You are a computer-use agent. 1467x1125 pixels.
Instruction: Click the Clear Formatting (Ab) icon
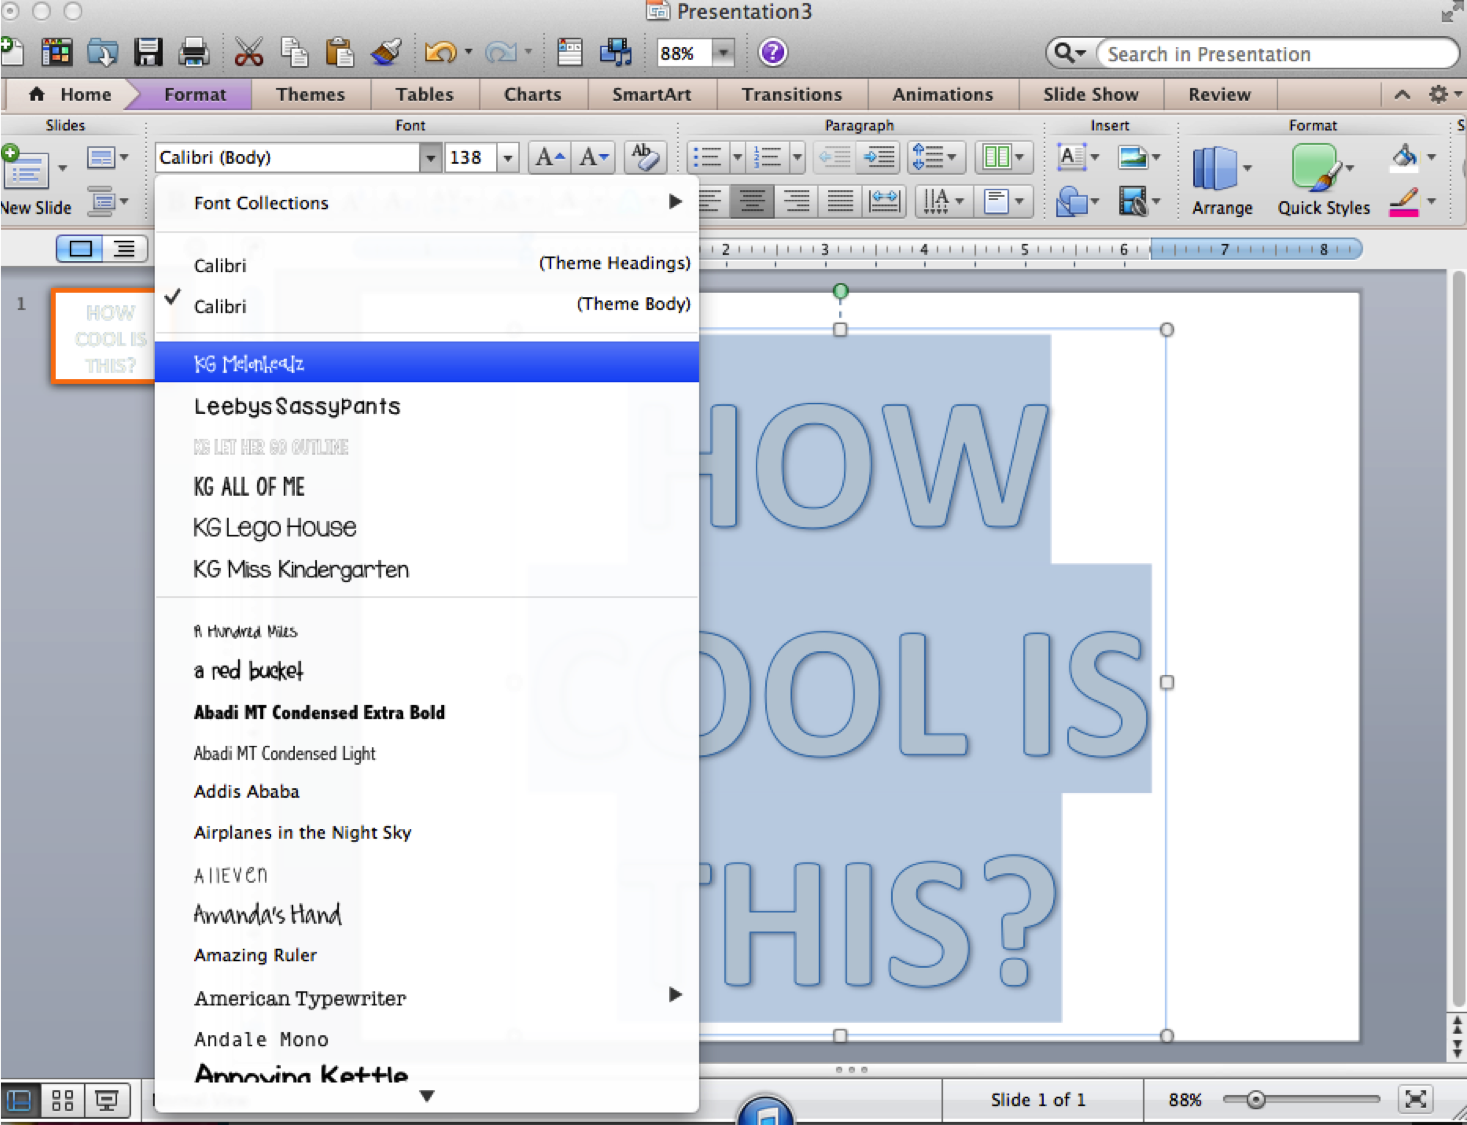(644, 157)
